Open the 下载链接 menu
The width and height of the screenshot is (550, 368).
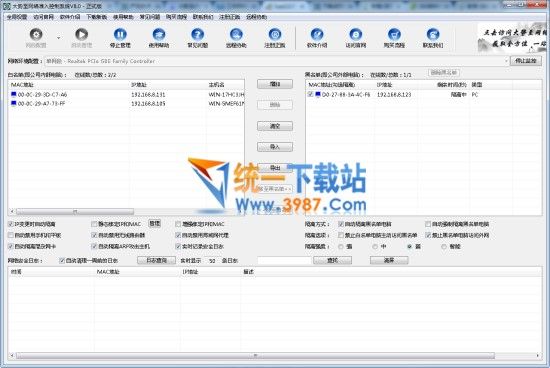[x=96, y=17]
